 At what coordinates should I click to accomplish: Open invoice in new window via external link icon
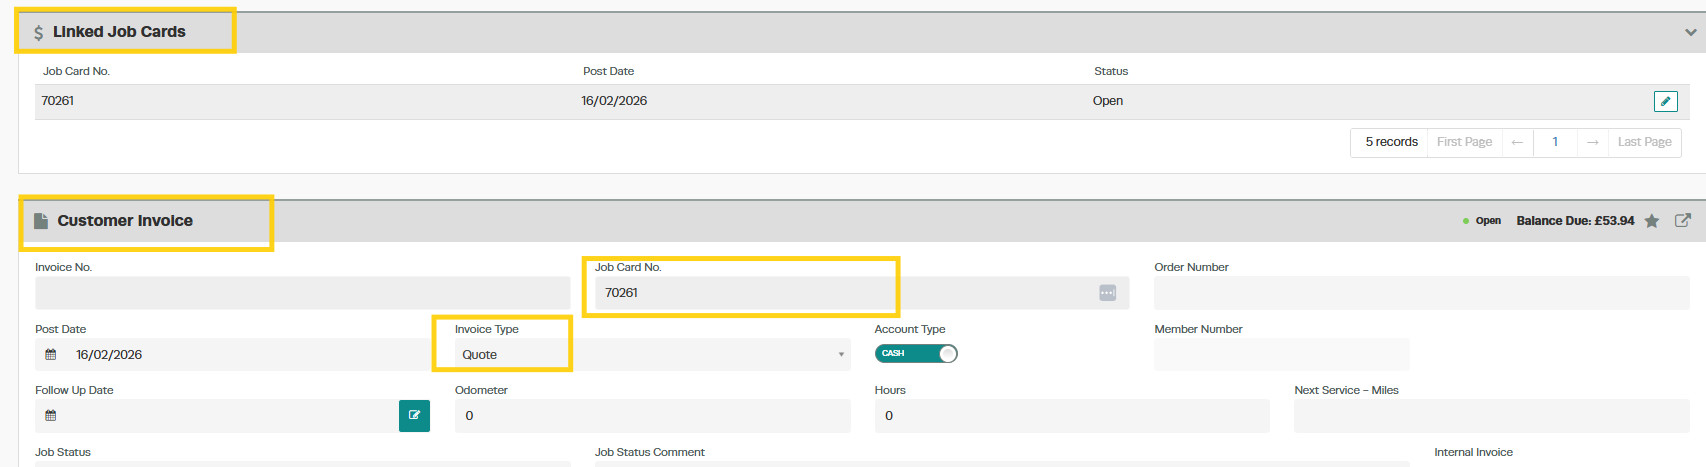point(1683,220)
